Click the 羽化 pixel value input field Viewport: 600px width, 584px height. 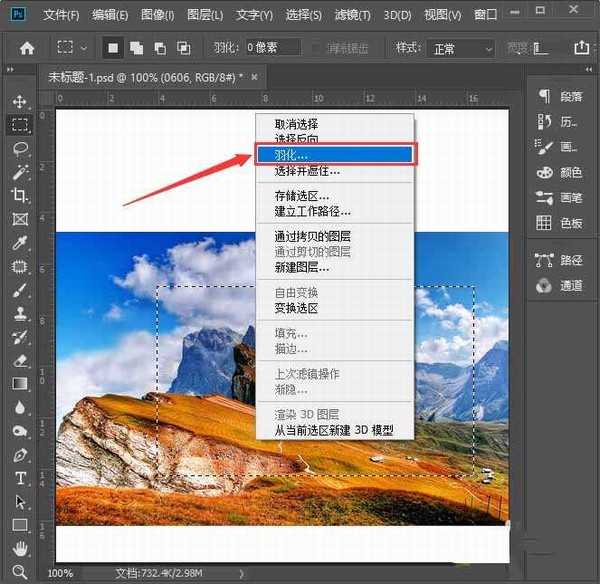coord(272,48)
